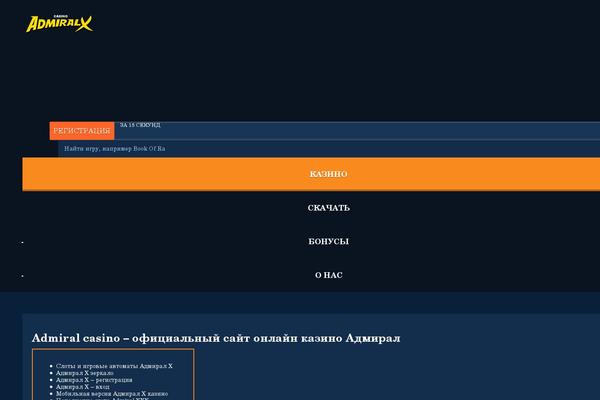Image resolution: width=600 pixels, height=400 pixels.
Task: Click the bullet marker beside О нас
Action: [x=22, y=276]
